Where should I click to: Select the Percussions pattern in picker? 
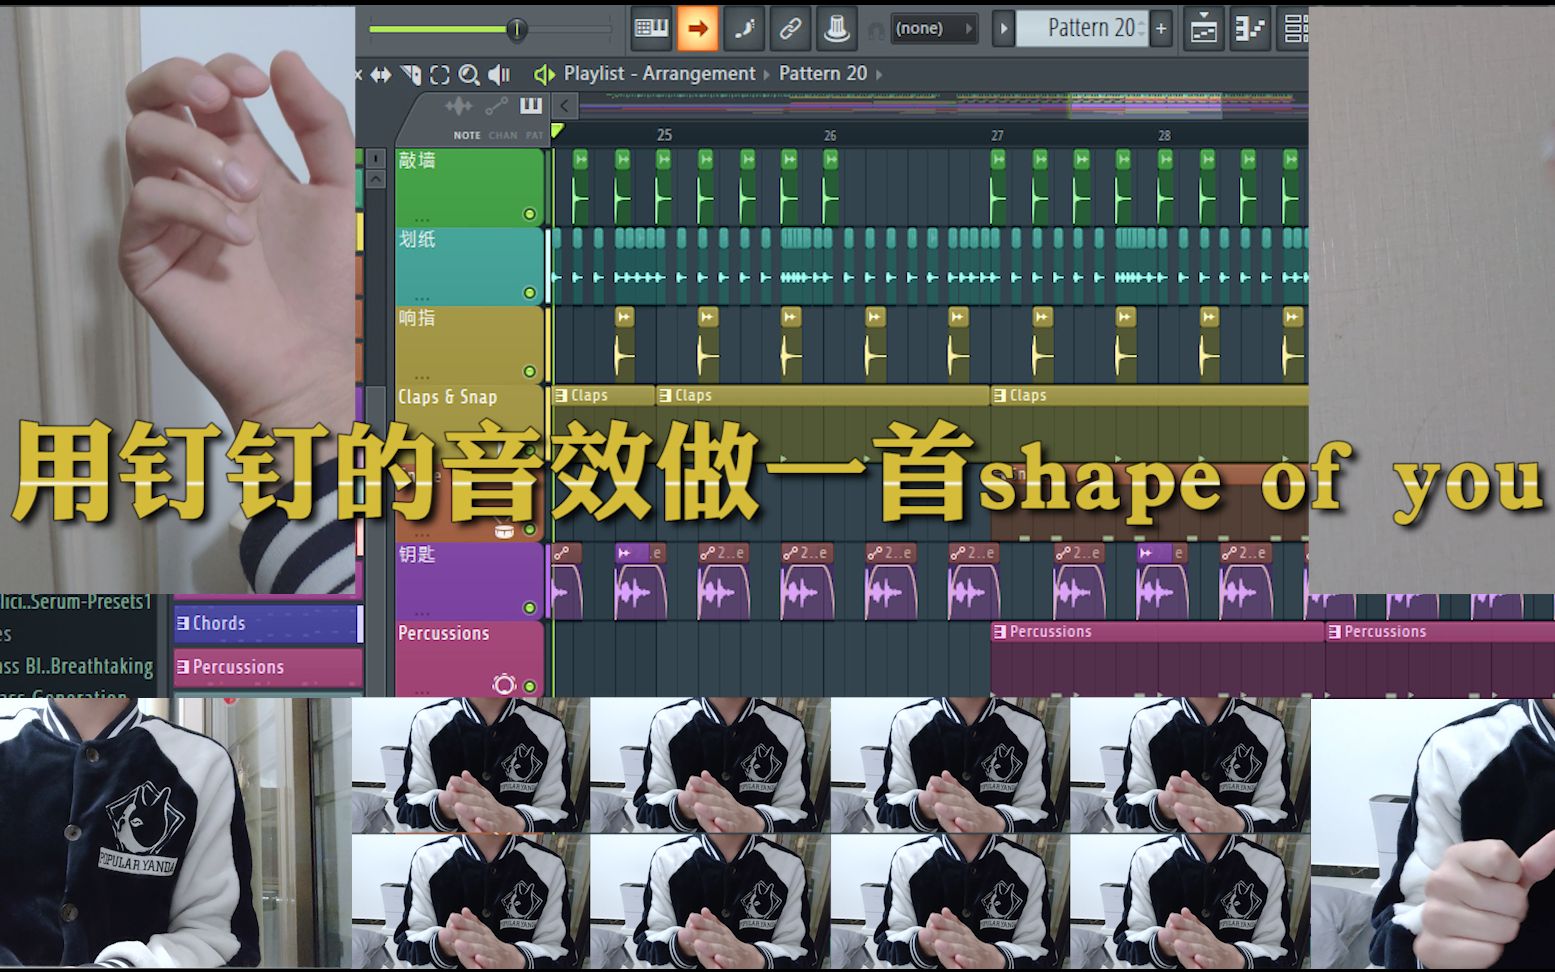click(267, 667)
